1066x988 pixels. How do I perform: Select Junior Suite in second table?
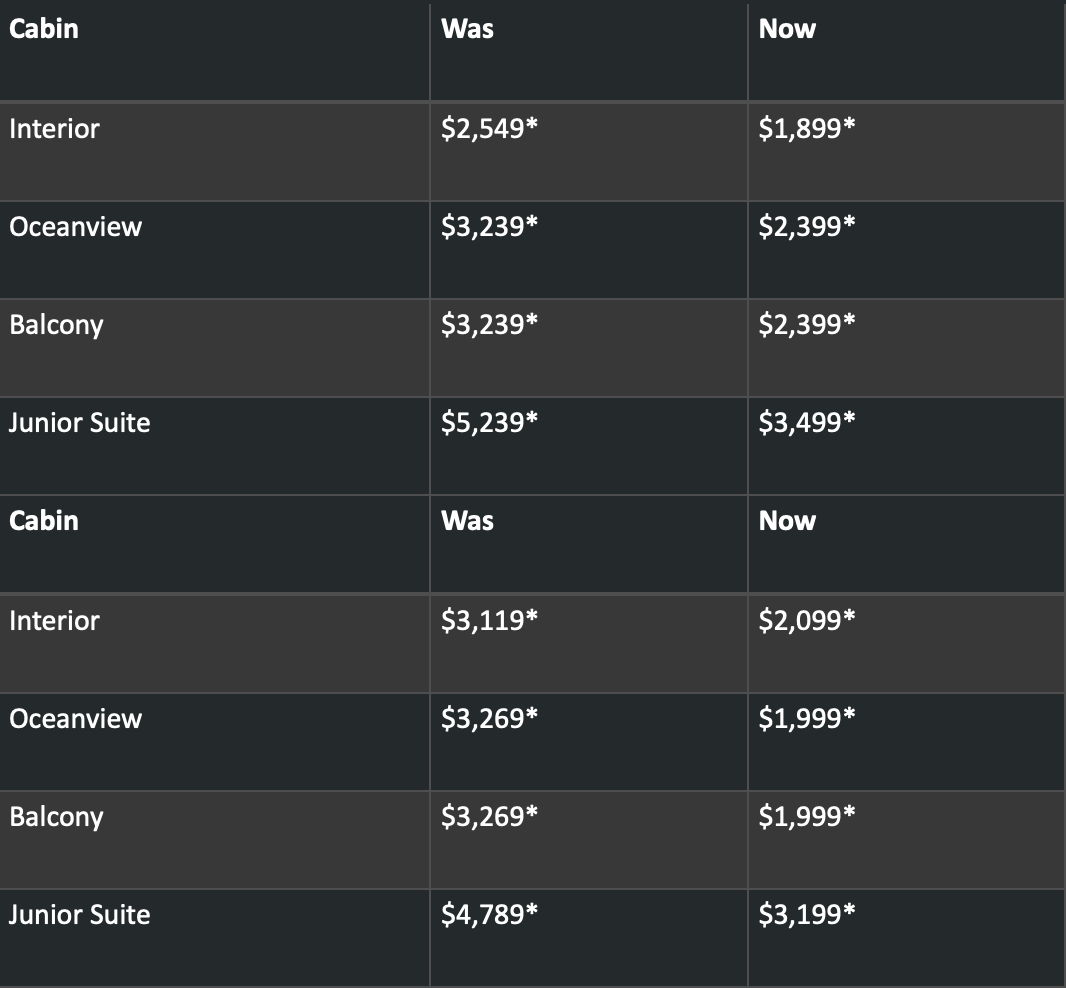click(80, 915)
